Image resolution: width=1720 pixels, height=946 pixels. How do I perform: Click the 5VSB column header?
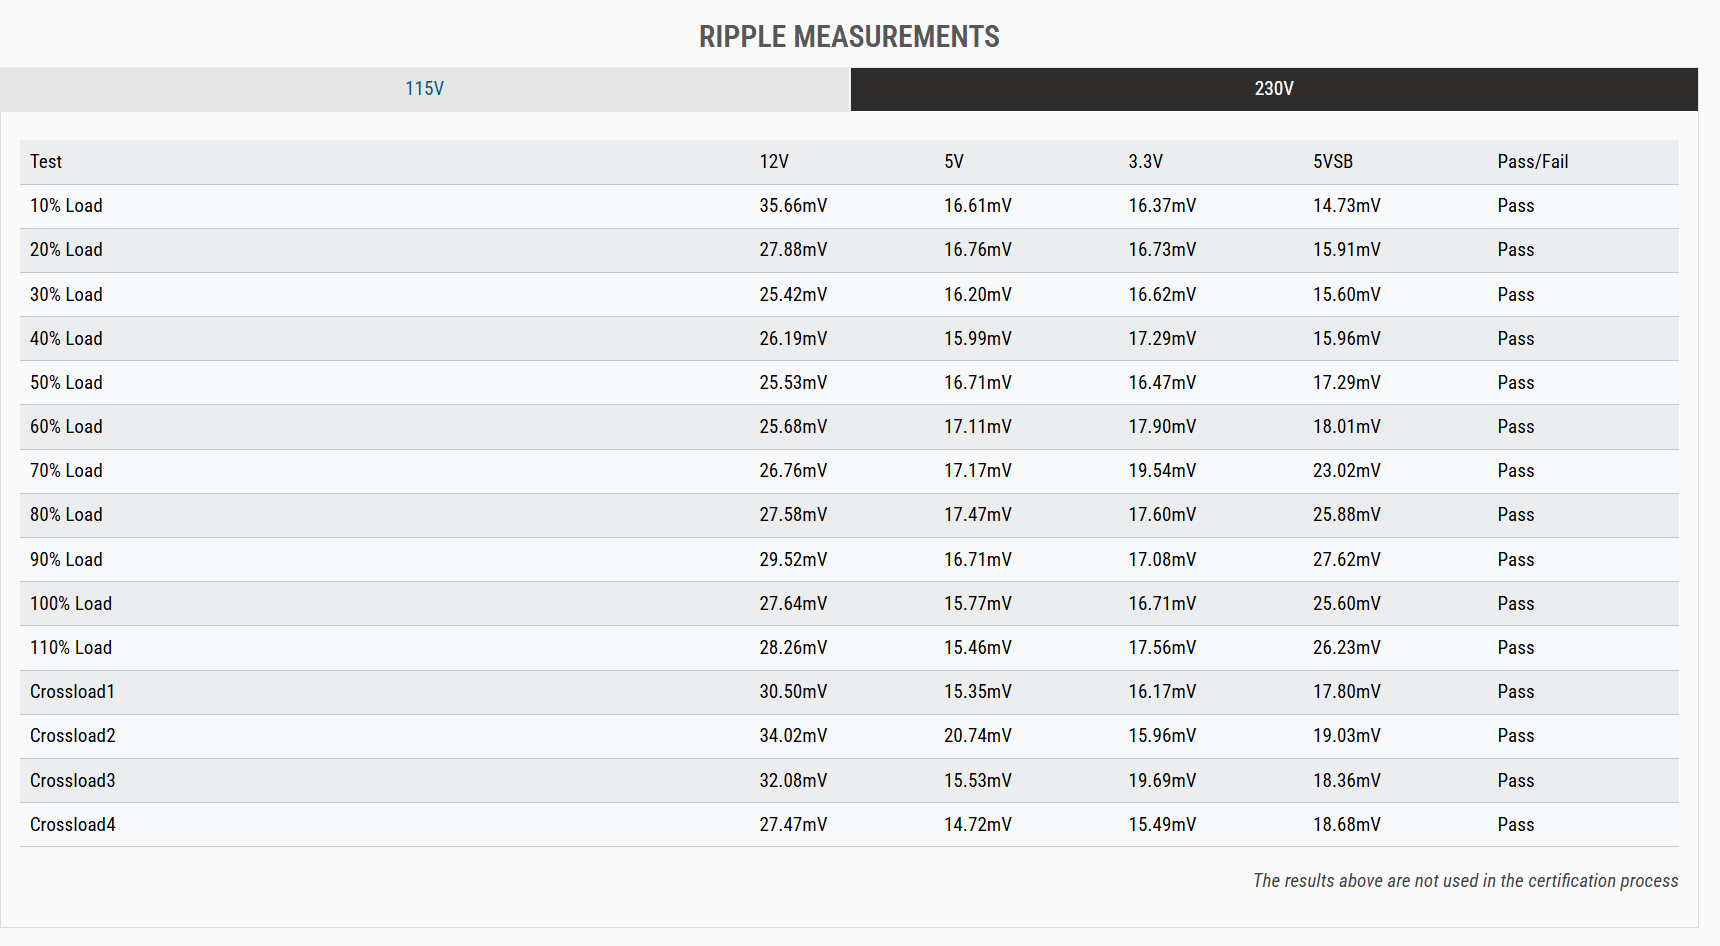1333,162
